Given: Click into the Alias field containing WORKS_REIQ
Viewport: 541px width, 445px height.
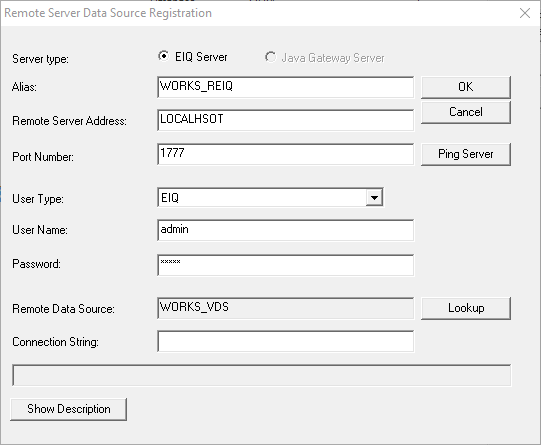Looking at the screenshot, I should pyautogui.click(x=285, y=87).
